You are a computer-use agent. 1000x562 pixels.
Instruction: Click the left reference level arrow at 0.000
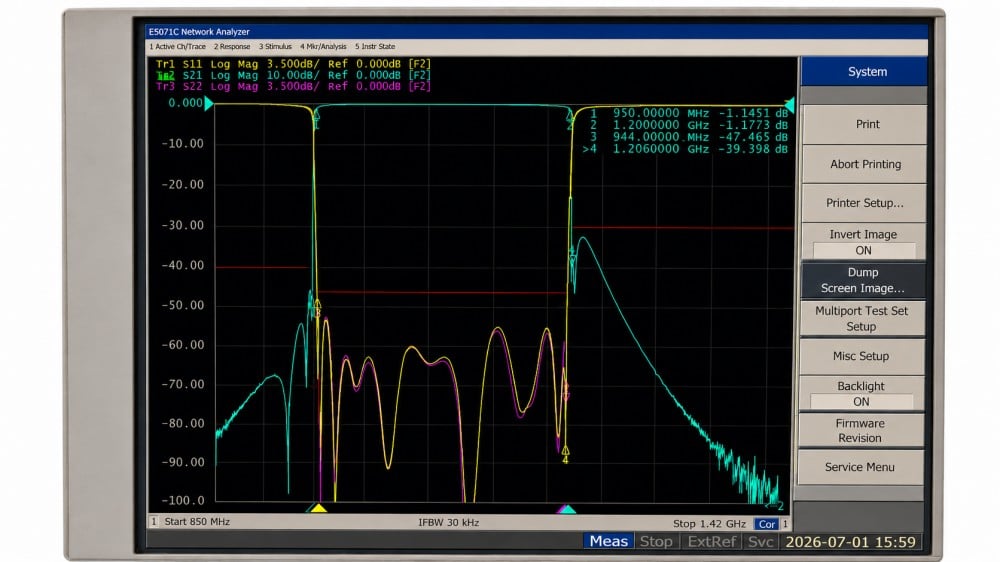(209, 103)
